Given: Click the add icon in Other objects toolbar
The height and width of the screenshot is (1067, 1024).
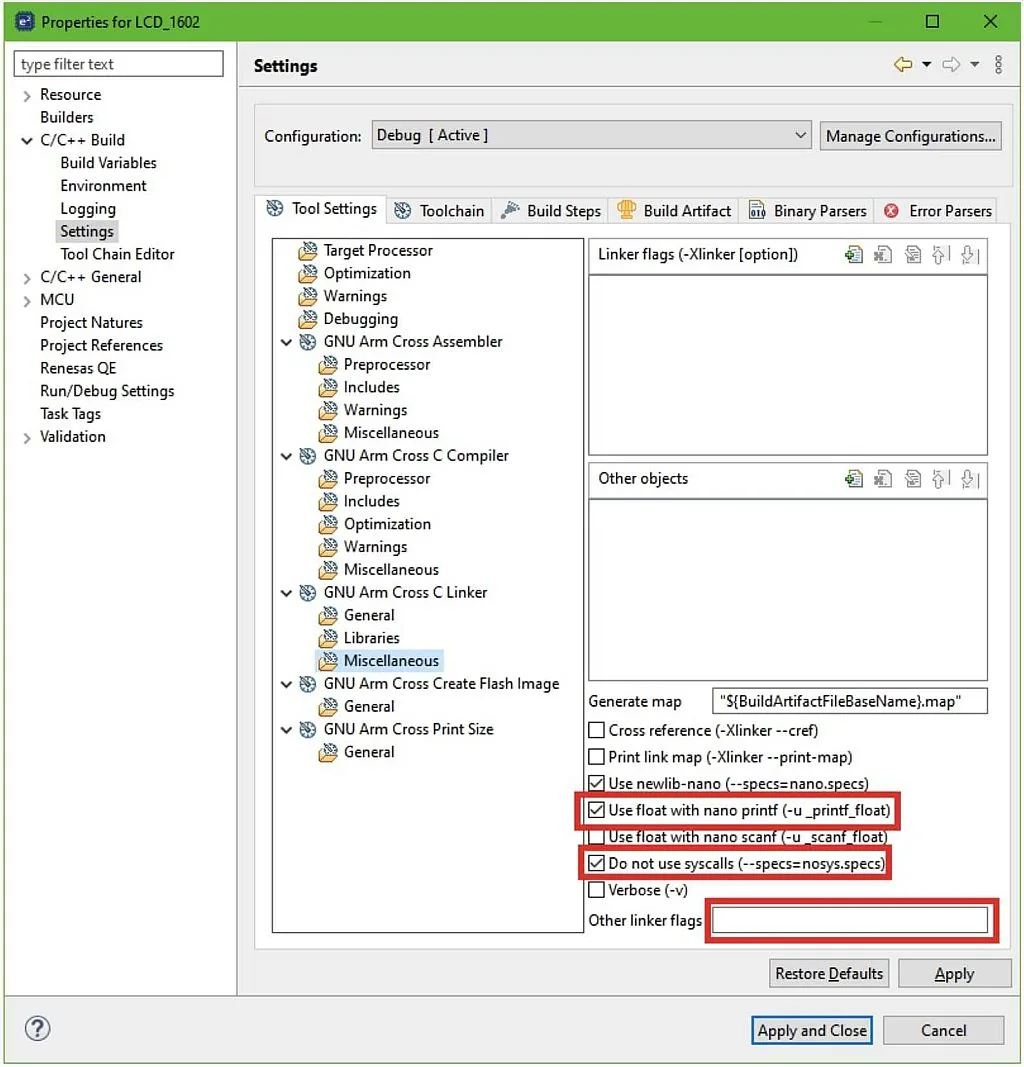Looking at the screenshot, I should pos(853,479).
